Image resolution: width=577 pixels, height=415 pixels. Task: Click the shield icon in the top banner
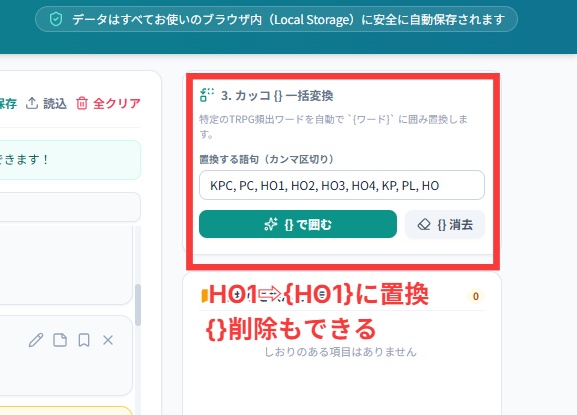(x=56, y=19)
